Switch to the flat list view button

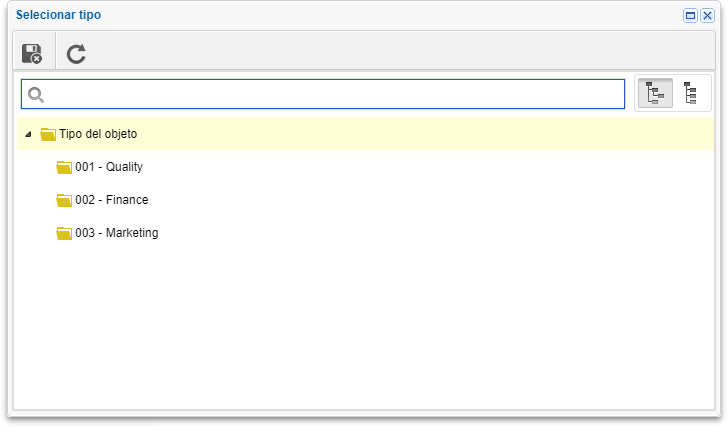click(x=690, y=93)
